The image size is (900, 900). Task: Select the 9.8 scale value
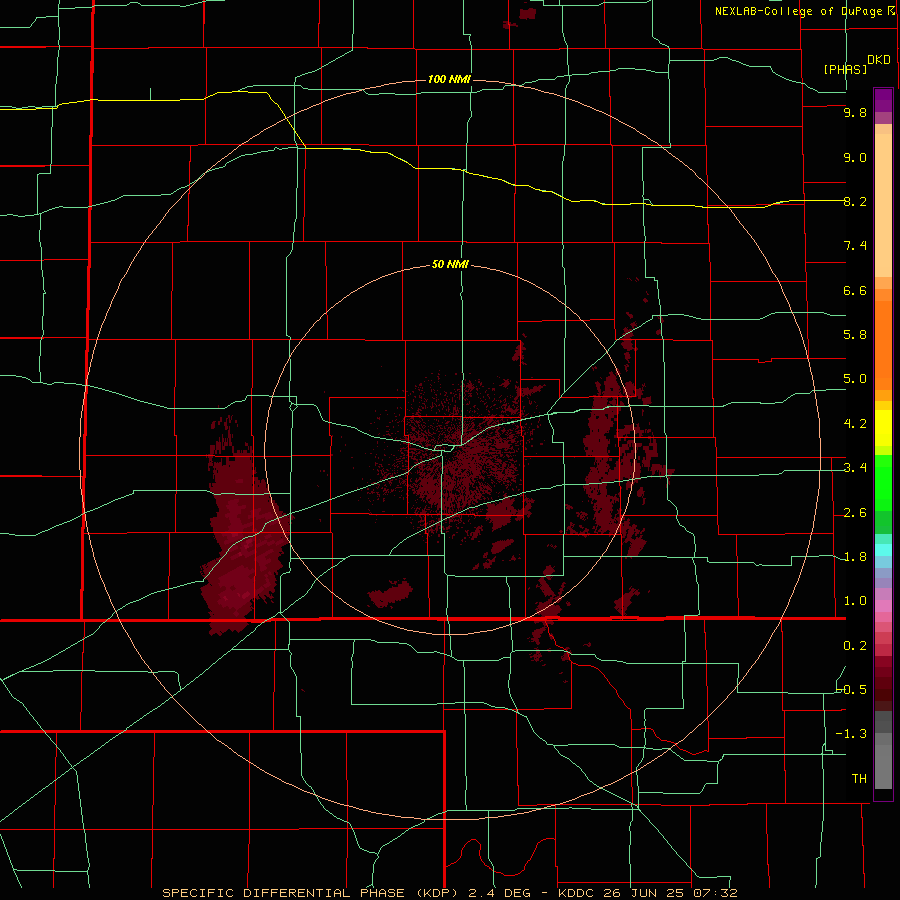(x=855, y=112)
